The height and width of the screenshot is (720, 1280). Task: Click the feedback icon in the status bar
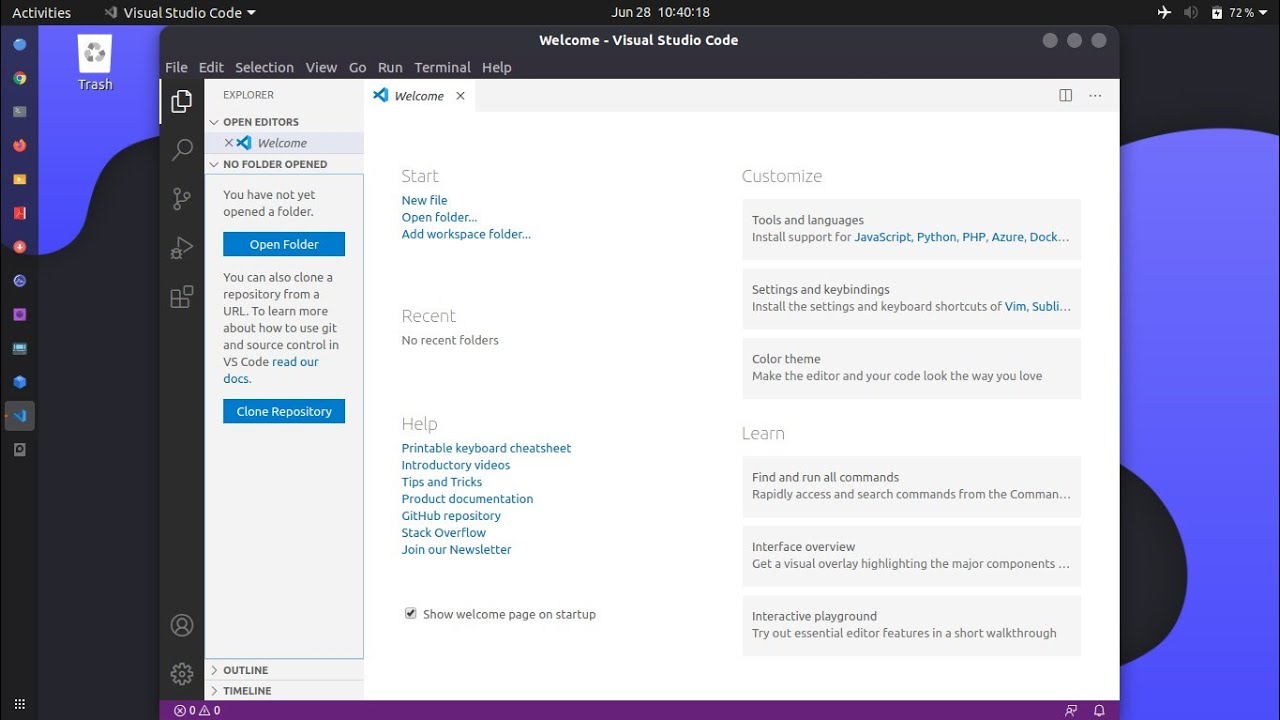click(x=1071, y=711)
